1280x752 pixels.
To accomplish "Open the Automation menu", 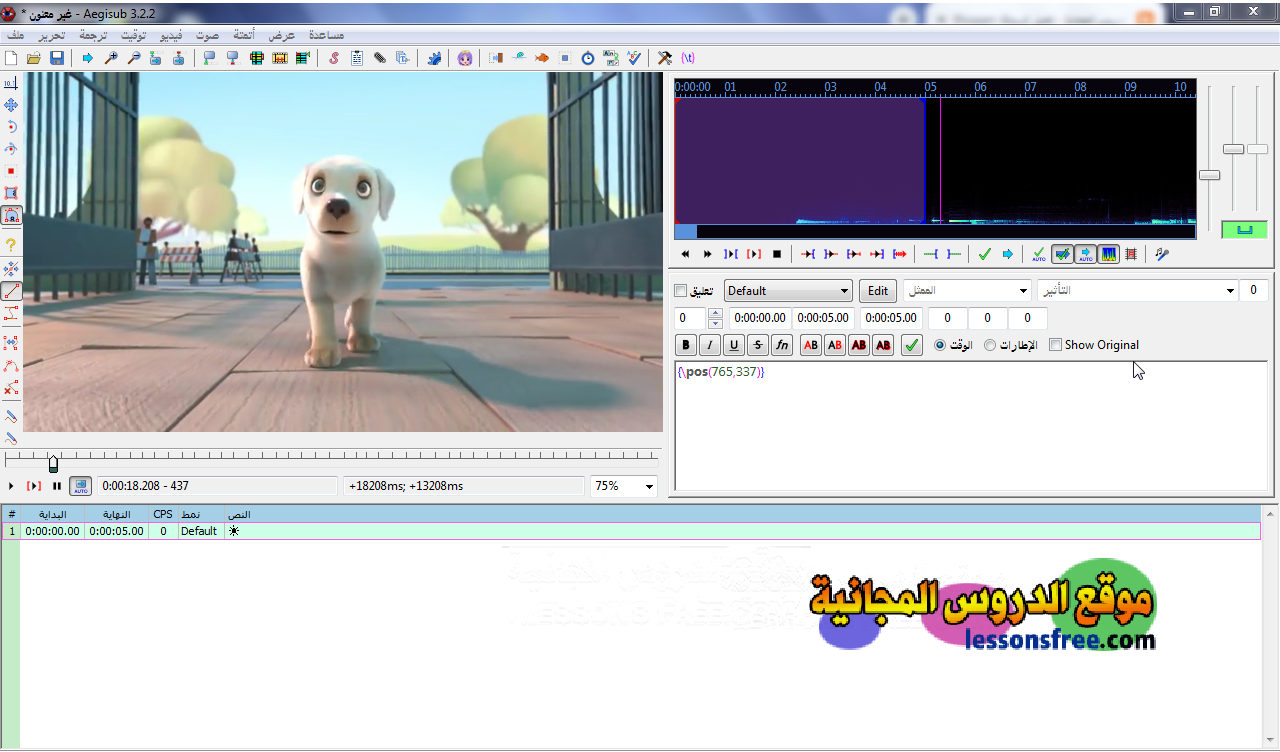I will point(244,34).
